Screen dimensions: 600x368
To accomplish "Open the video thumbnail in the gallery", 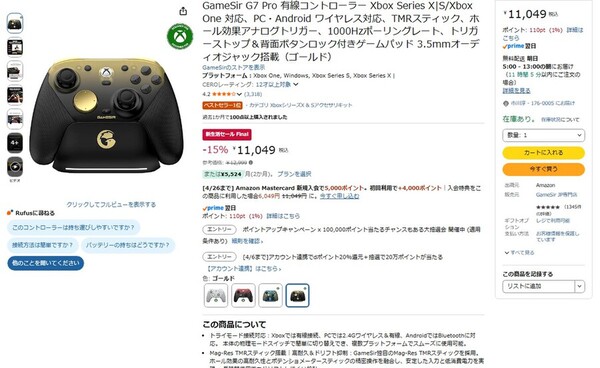I will pyautogui.click(x=15, y=167).
